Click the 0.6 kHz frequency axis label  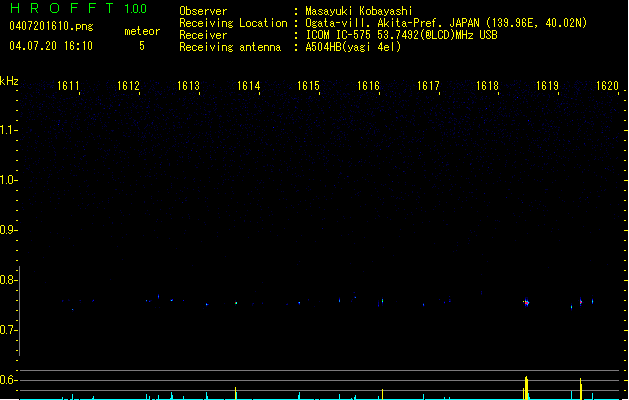(x=8, y=380)
